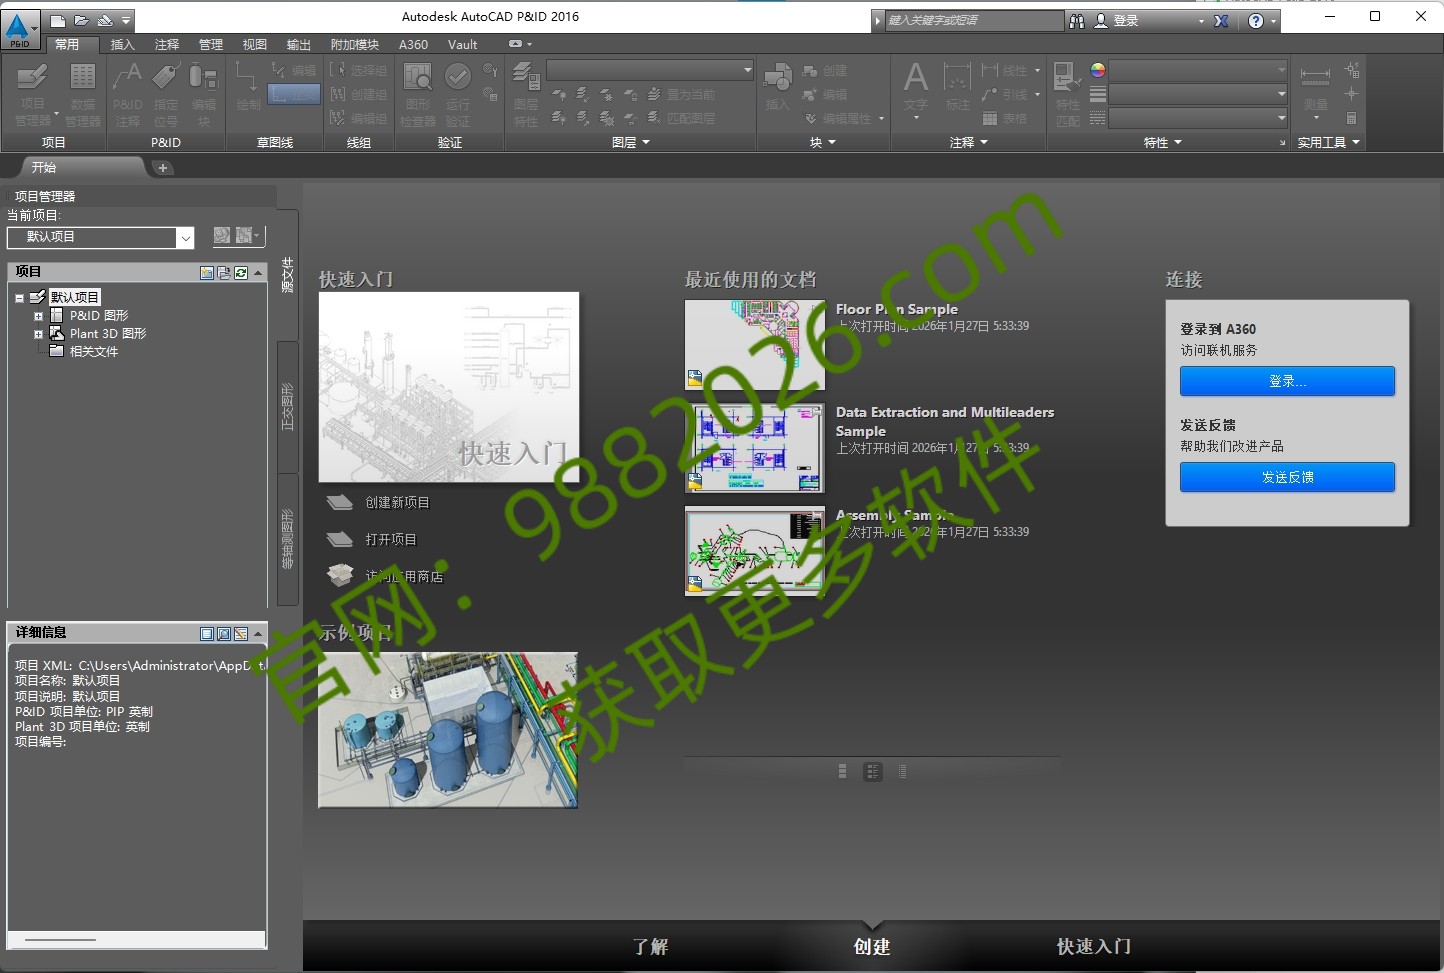Click the preview icon in 详细信息 panel header
The width and height of the screenshot is (1444, 973).
[224, 633]
